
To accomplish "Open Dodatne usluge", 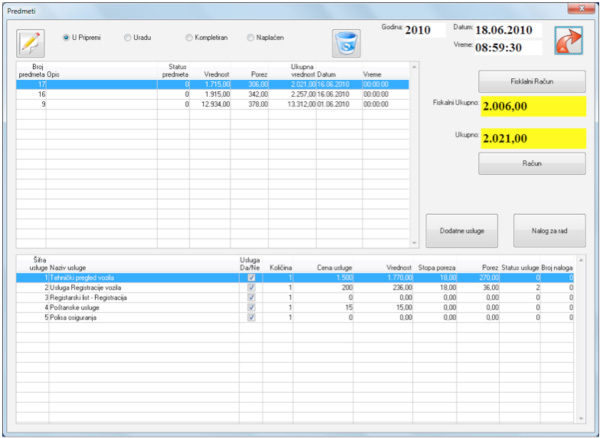I will (461, 230).
